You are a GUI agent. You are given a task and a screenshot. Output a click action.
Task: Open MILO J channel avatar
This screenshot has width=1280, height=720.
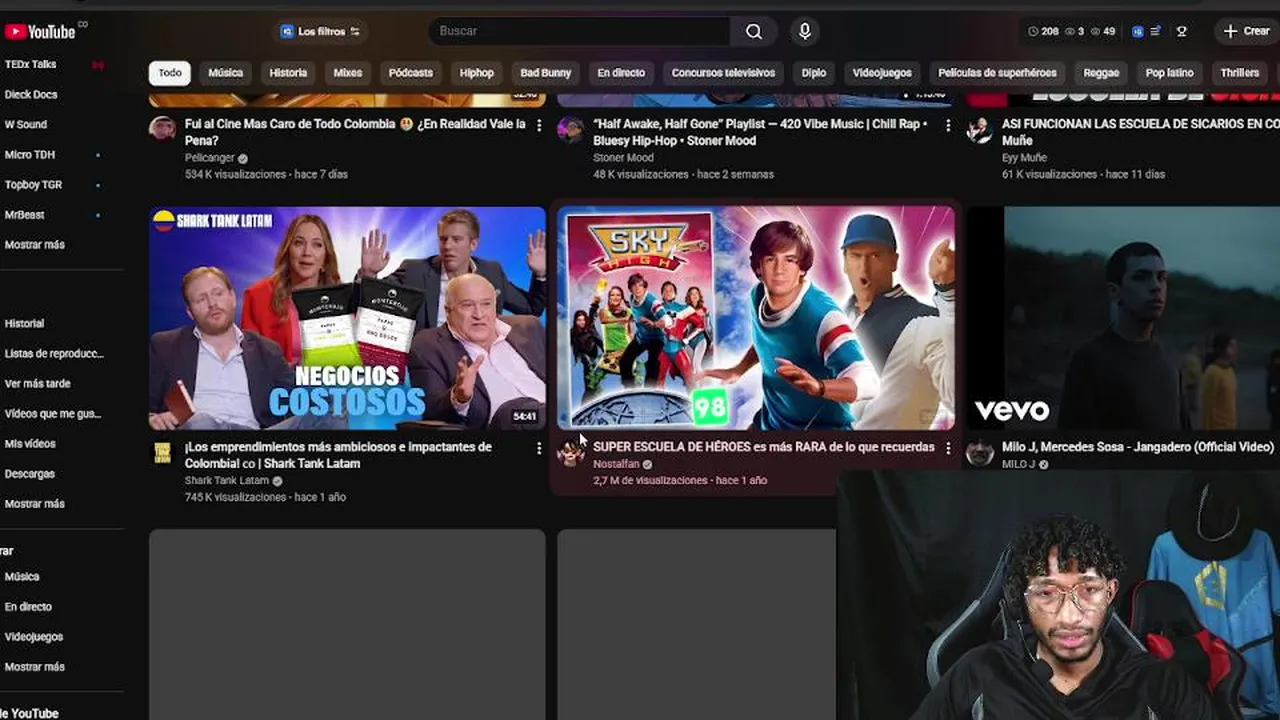point(979,453)
